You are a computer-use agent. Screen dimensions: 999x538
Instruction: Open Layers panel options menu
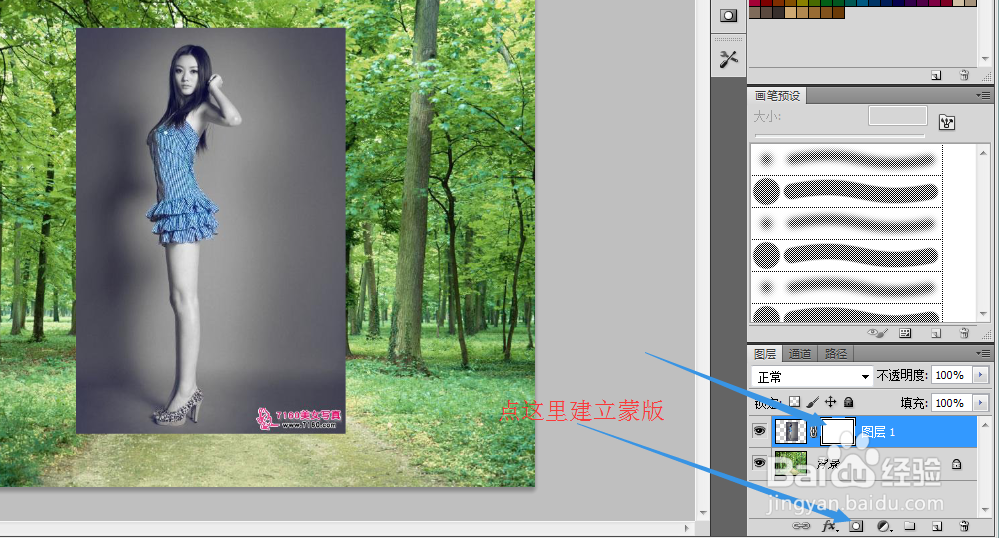983,353
